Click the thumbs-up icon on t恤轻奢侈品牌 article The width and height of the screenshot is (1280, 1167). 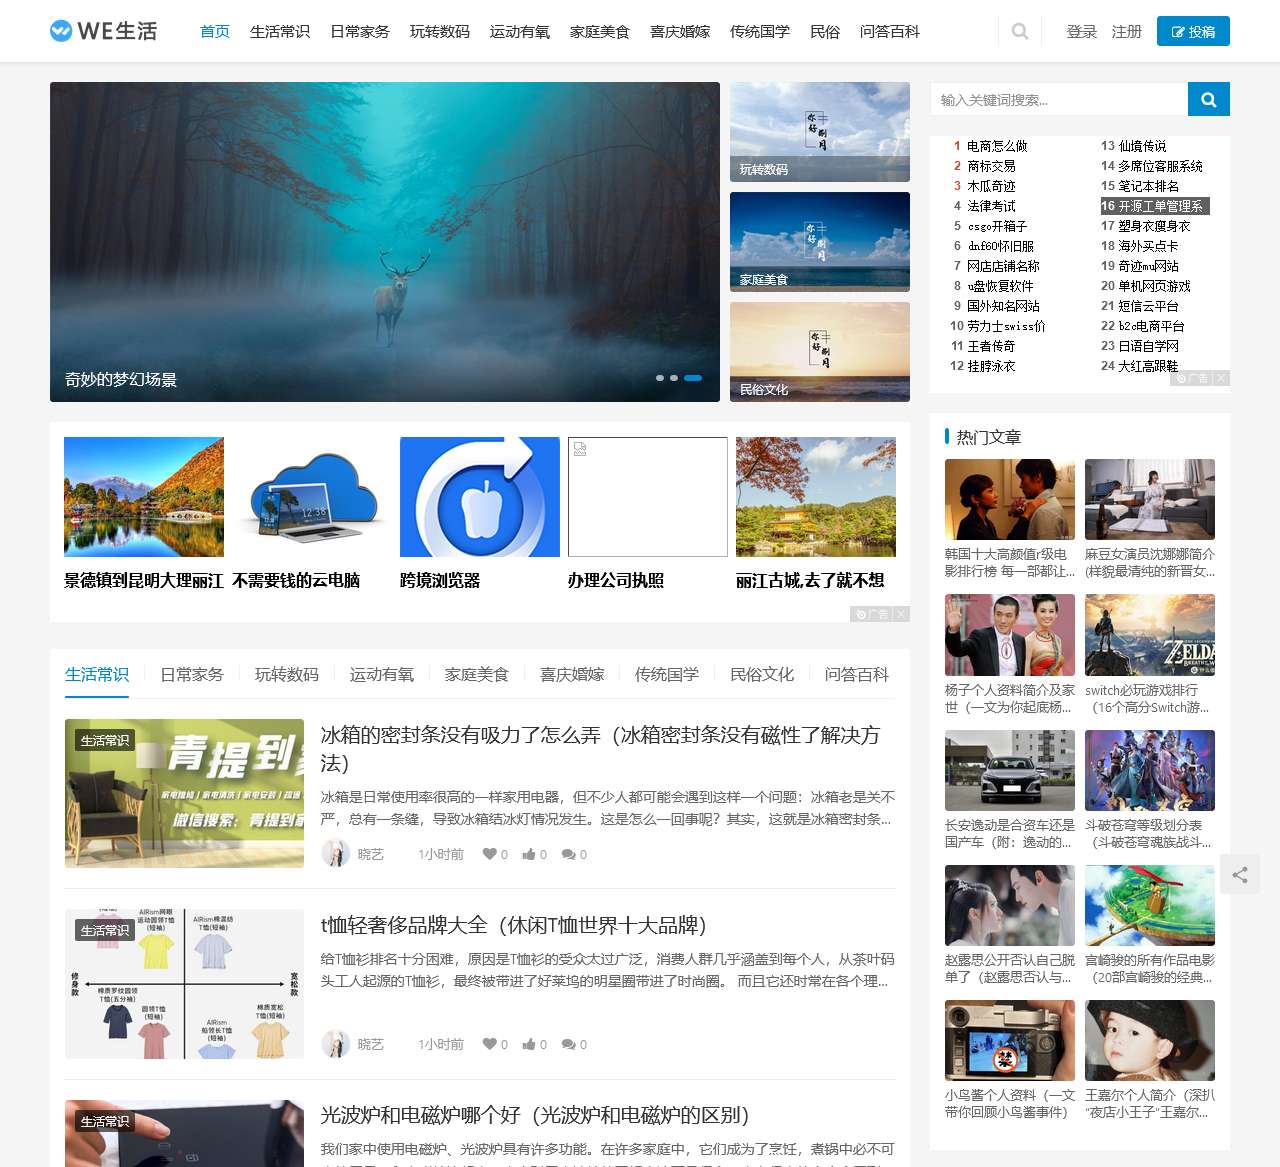pyautogui.click(x=529, y=1044)
